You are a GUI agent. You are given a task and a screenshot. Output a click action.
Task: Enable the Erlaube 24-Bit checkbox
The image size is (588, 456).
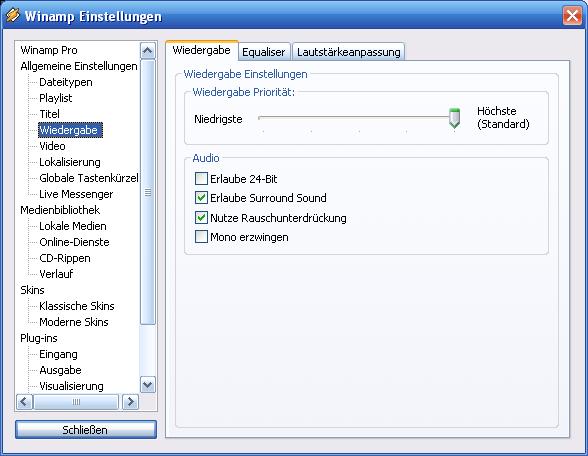(x=201, y=178)
